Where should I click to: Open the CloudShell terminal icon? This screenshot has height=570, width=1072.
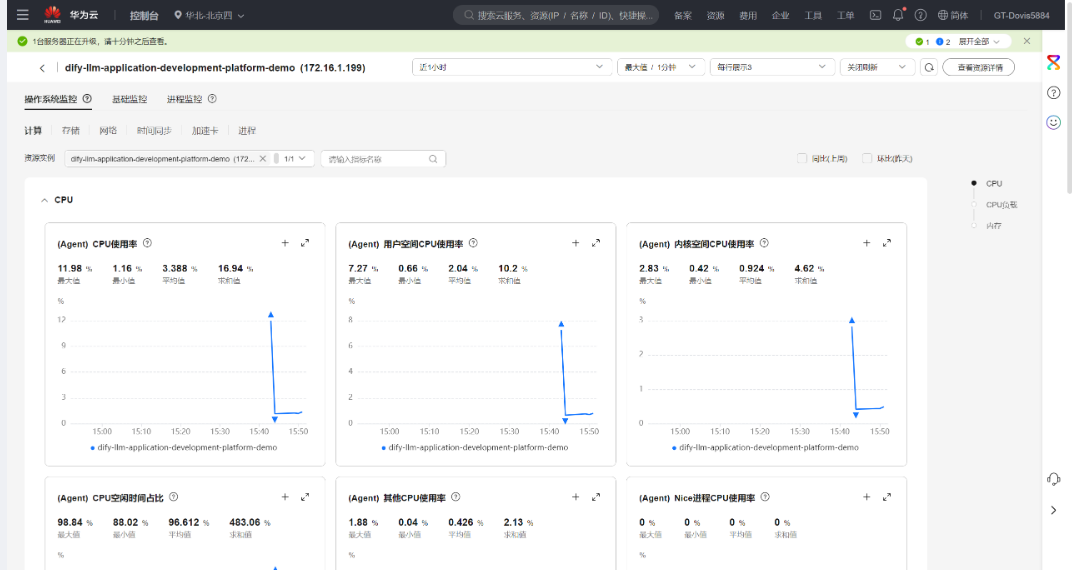[875, 15]
